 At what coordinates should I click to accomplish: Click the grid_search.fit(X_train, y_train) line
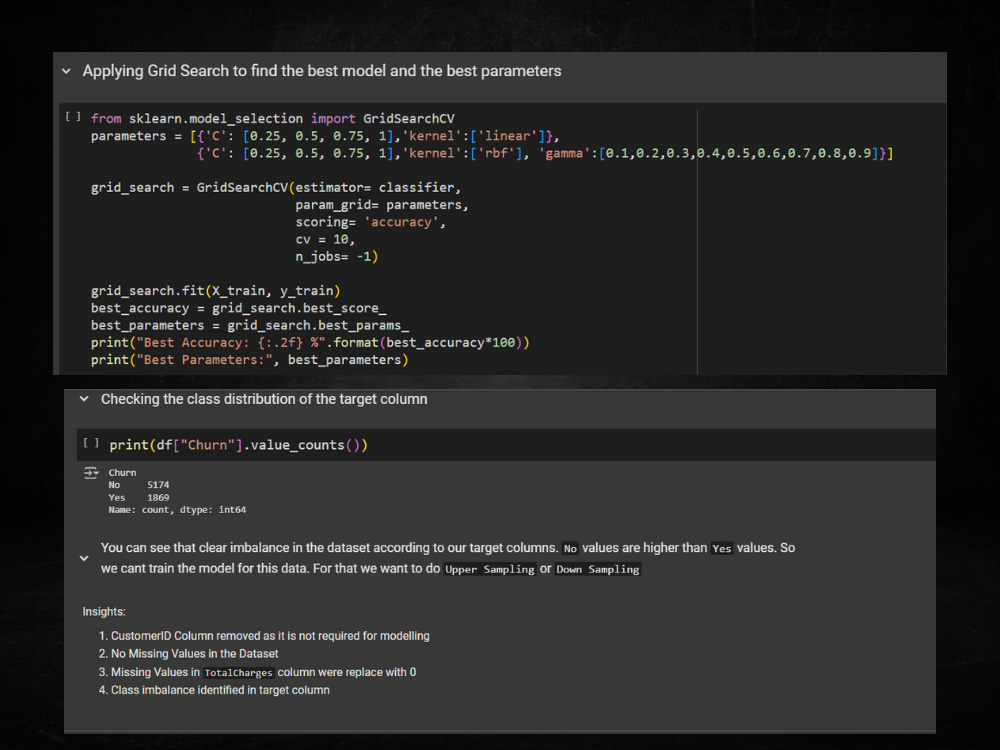click(x=216, y=291)
